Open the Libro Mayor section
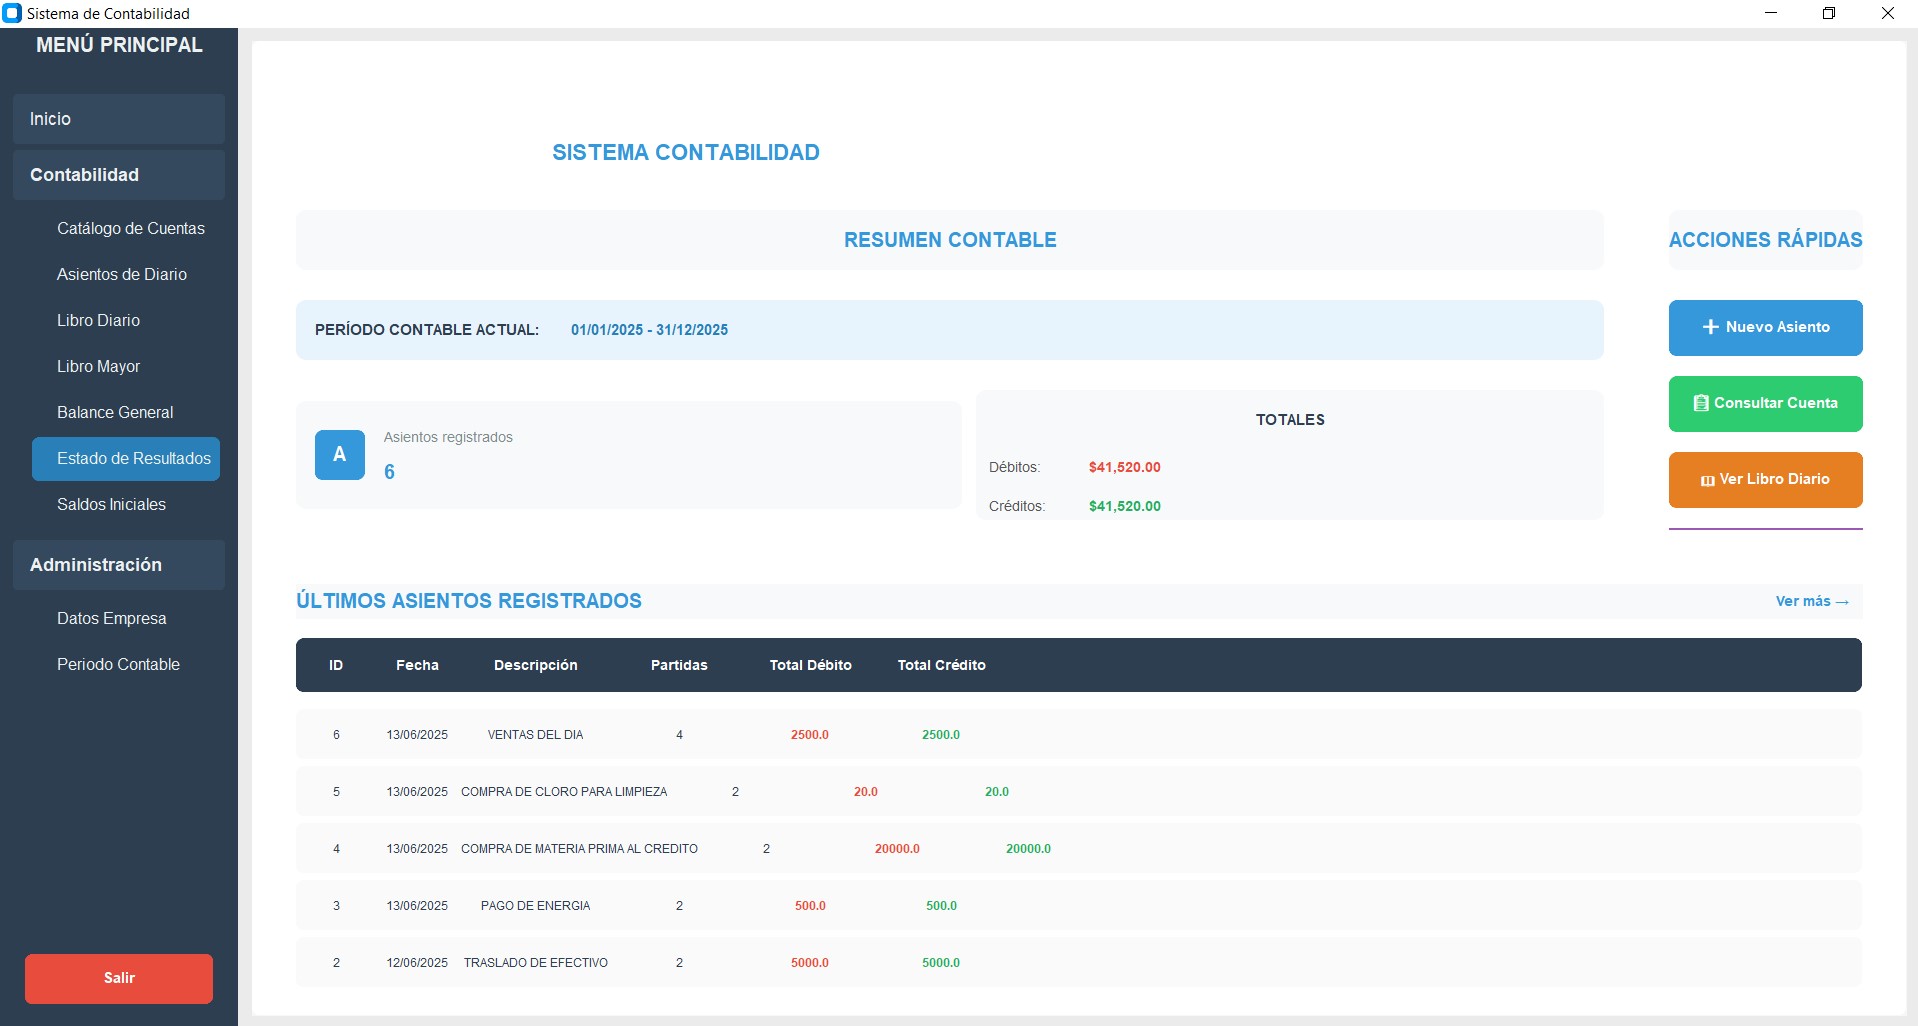This screenshot has height=1026, width=1918. click(x=98, y=366)
